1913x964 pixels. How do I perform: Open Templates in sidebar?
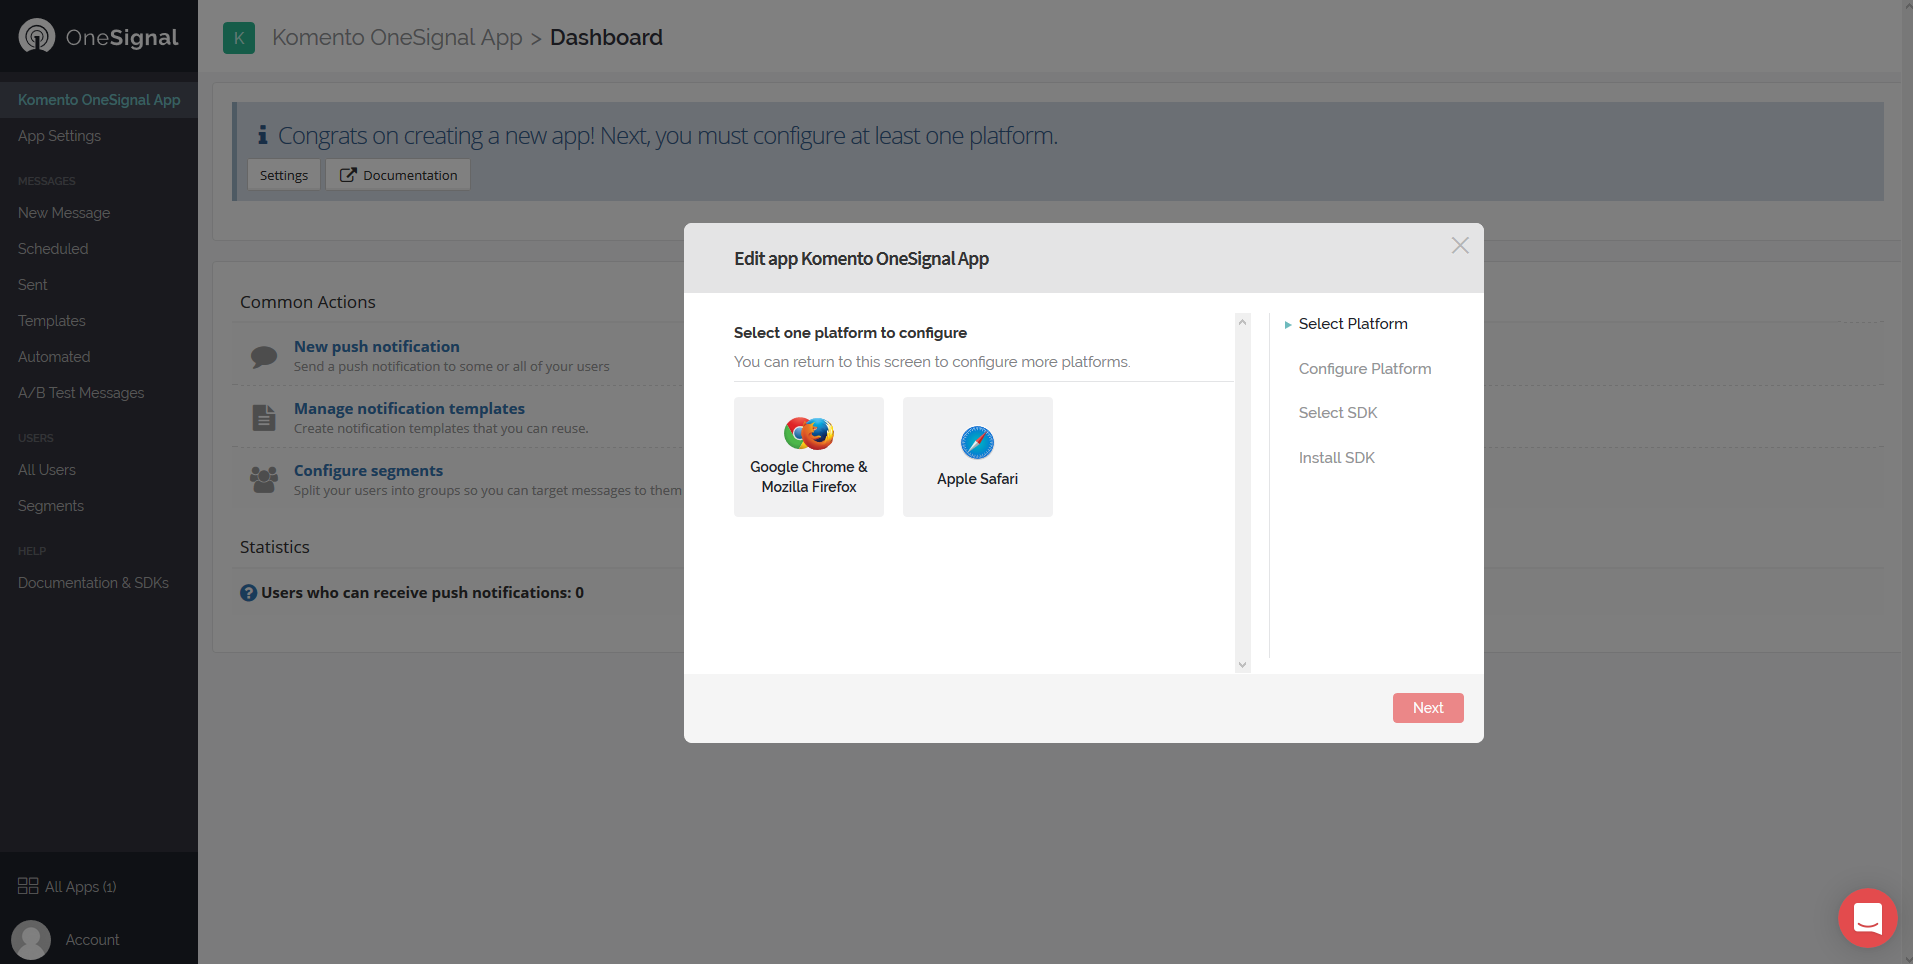click(x=52, y=321)
